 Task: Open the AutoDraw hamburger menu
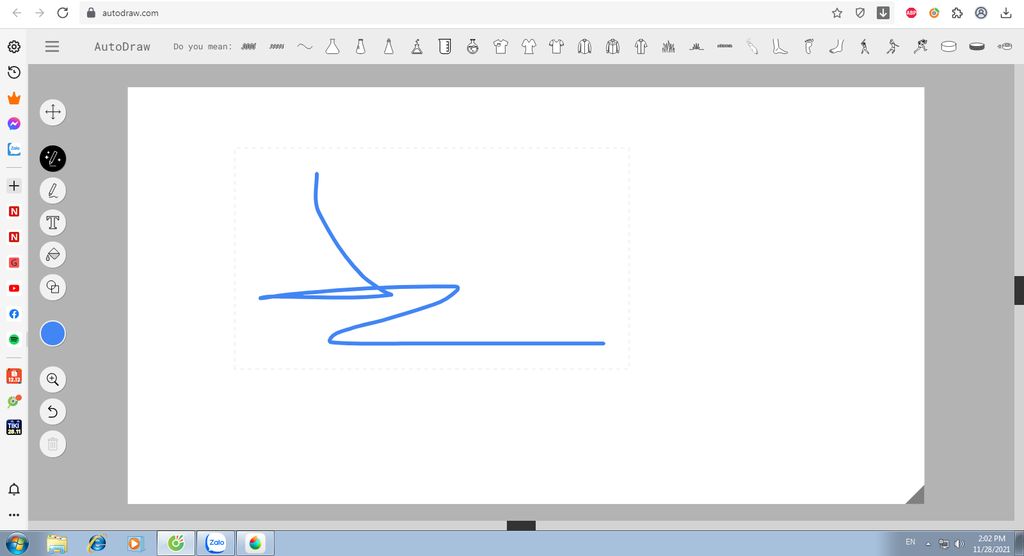click(x=52, y=46)
